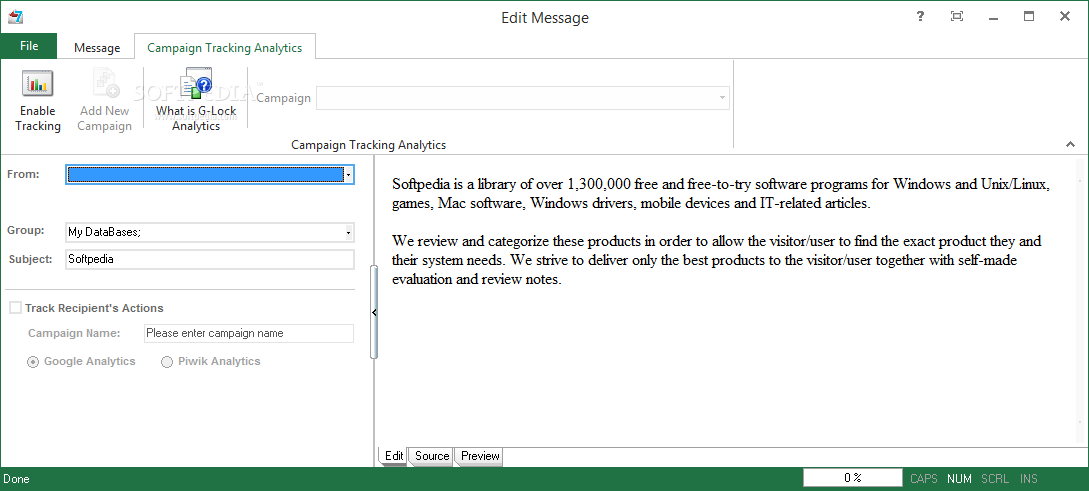The image size is (1089, 491).
Task: Maximize the Edit Message window
Action: tap(1029, 17)
